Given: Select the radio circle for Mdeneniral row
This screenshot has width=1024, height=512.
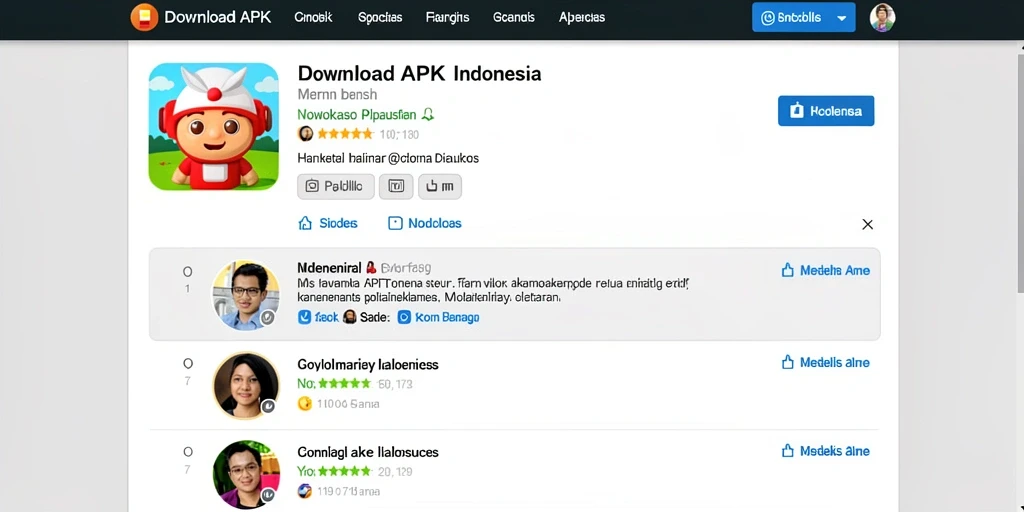Looking at the screenshot, I should tap(187, 272).
